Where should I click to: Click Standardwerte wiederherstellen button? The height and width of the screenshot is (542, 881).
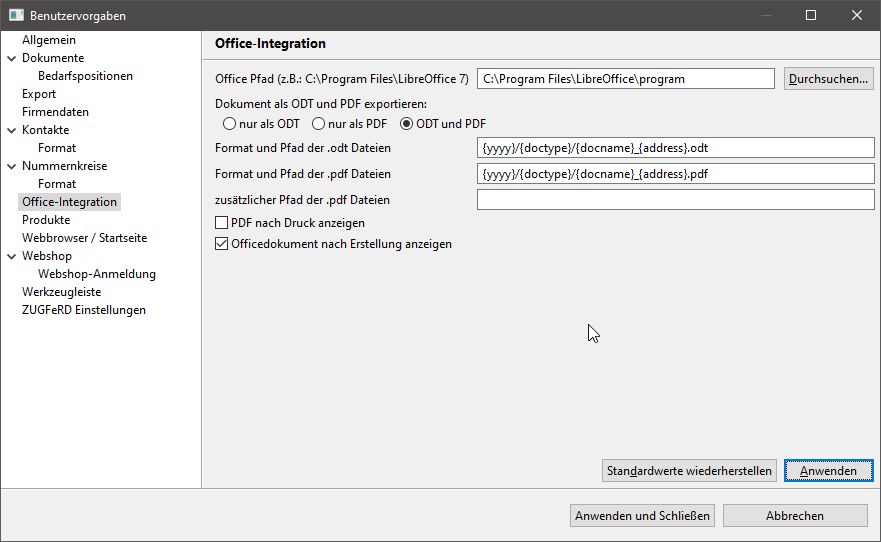tap(689, 471)
